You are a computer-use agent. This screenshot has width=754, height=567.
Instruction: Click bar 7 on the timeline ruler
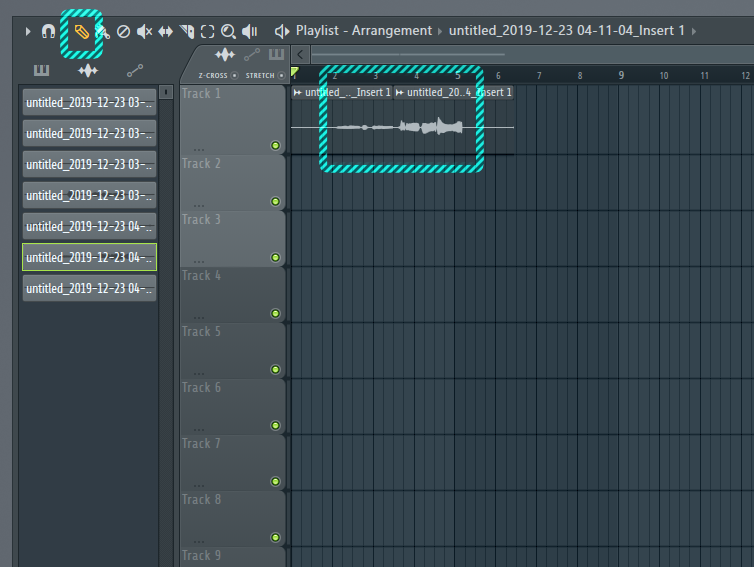tap(539, 76)
